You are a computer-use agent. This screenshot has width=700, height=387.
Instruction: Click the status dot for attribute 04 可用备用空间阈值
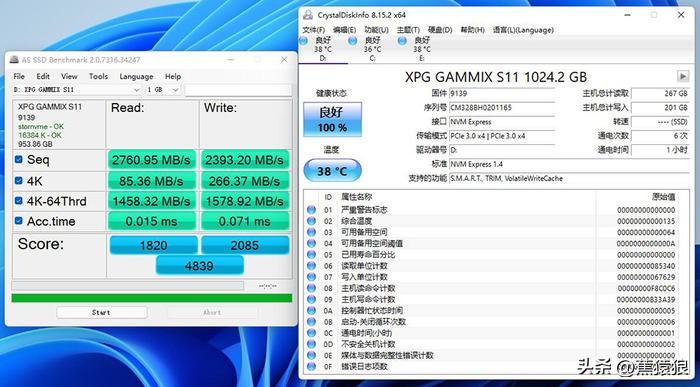click(x=311, y=243)
